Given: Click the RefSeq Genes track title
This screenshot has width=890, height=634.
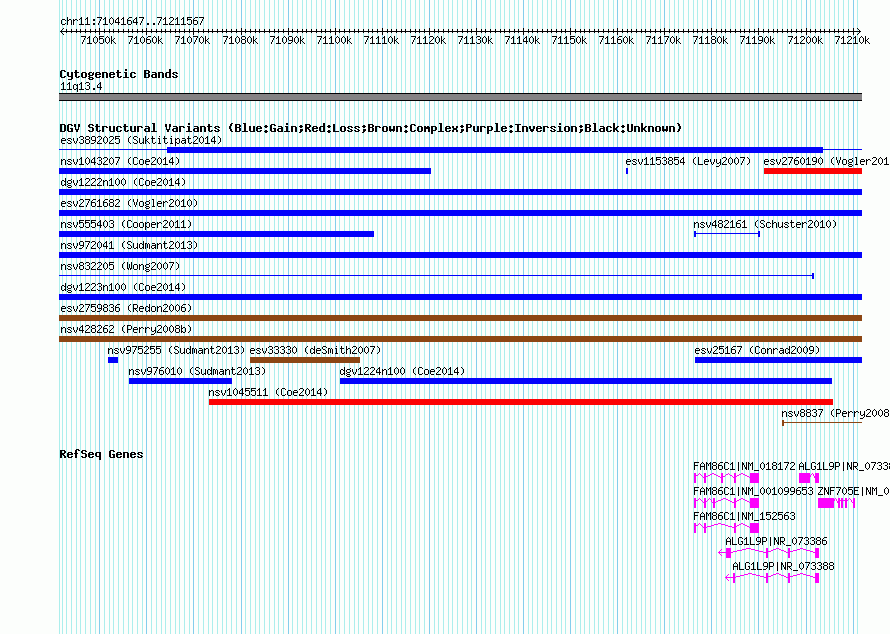Looking at the screenshot, I should 101,454.
